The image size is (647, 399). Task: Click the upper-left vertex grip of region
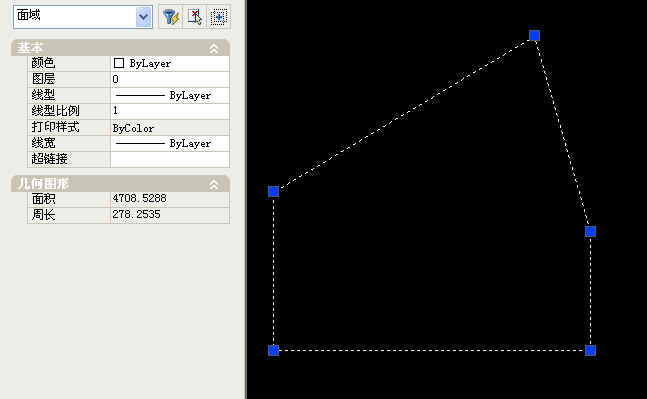(274, 191)
